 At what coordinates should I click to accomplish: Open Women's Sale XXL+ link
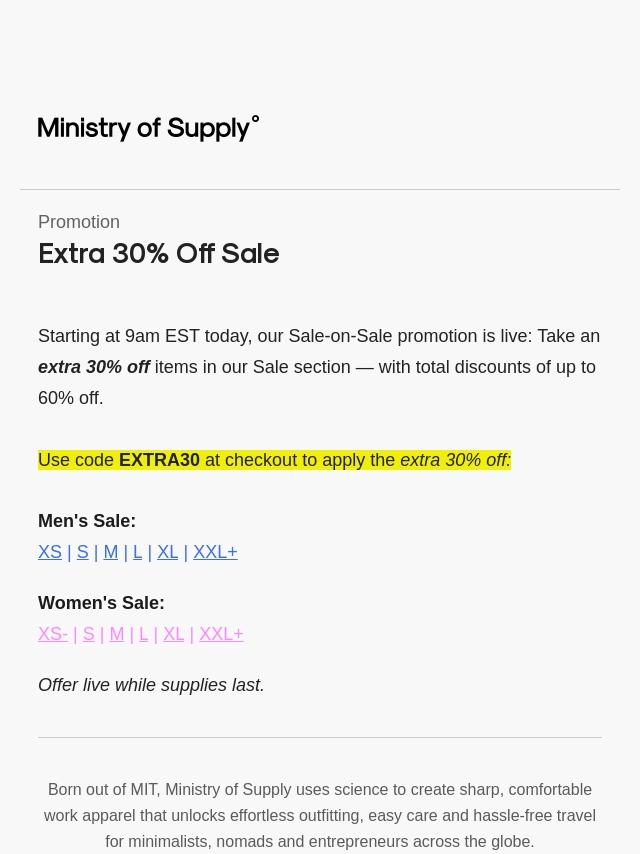click(x=221, y=634)
